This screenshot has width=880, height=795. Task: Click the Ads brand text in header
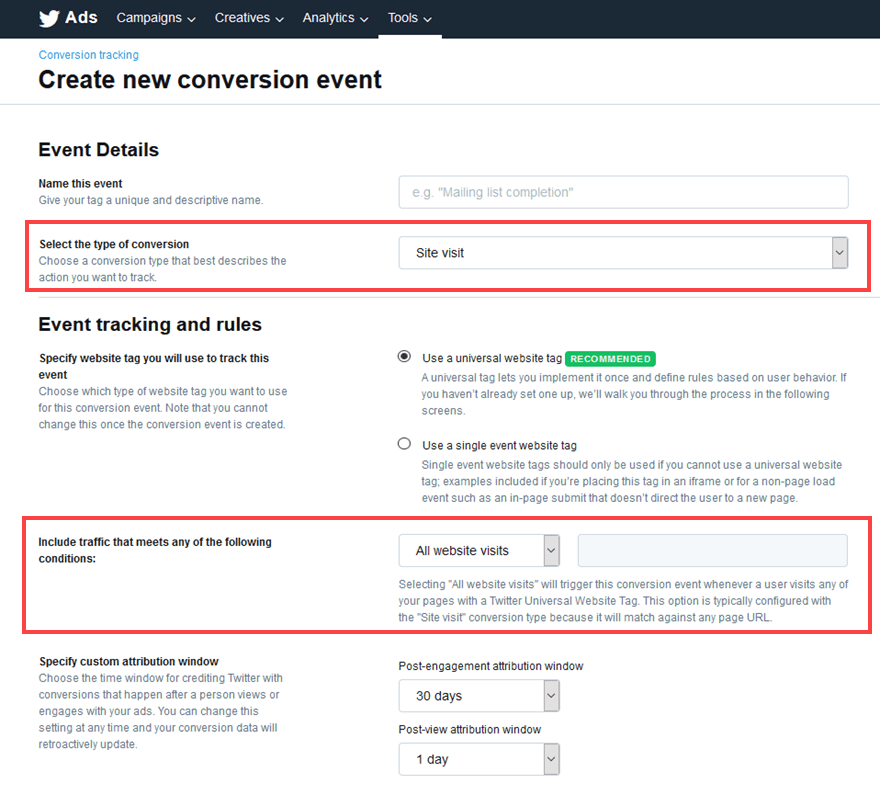(82, 18)
